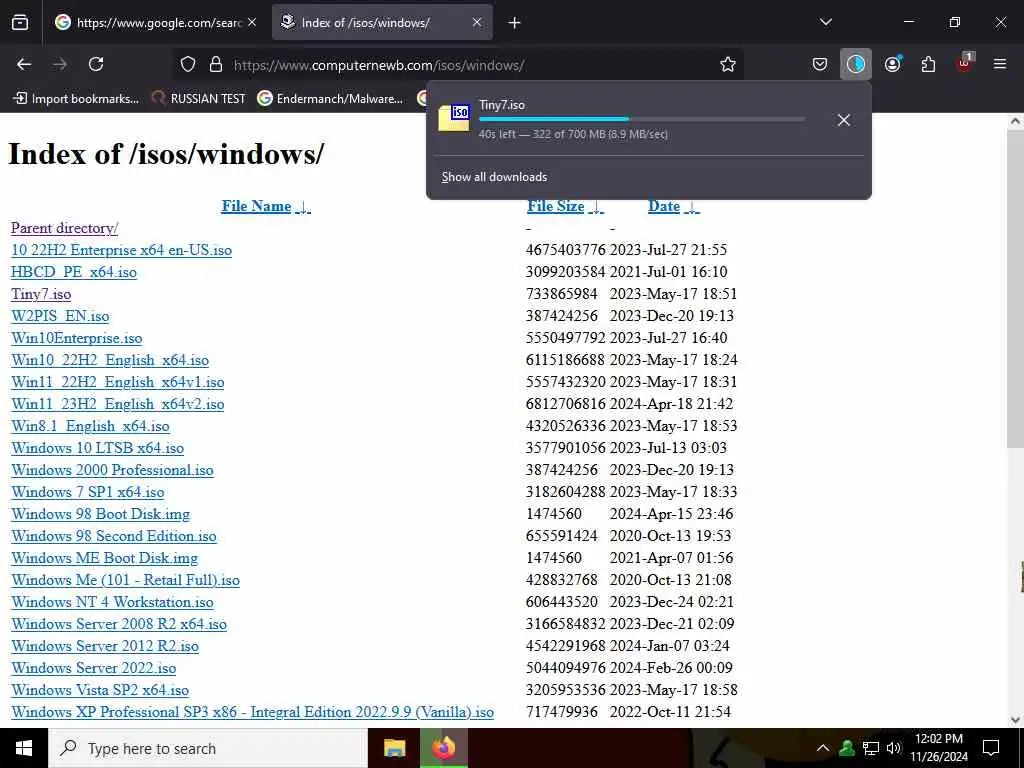1024x768 pixels.
Task: Open the hamburger application menu
Action: point(1000,64)
